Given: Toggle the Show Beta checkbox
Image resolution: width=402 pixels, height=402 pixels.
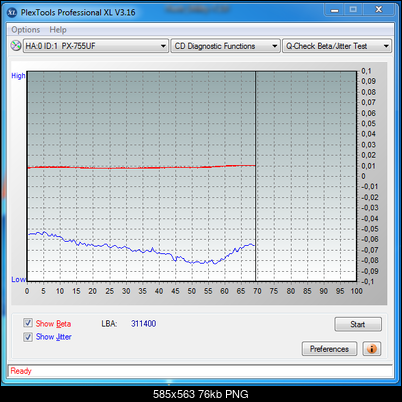Looking at the screenshot, I should (28, 323).
